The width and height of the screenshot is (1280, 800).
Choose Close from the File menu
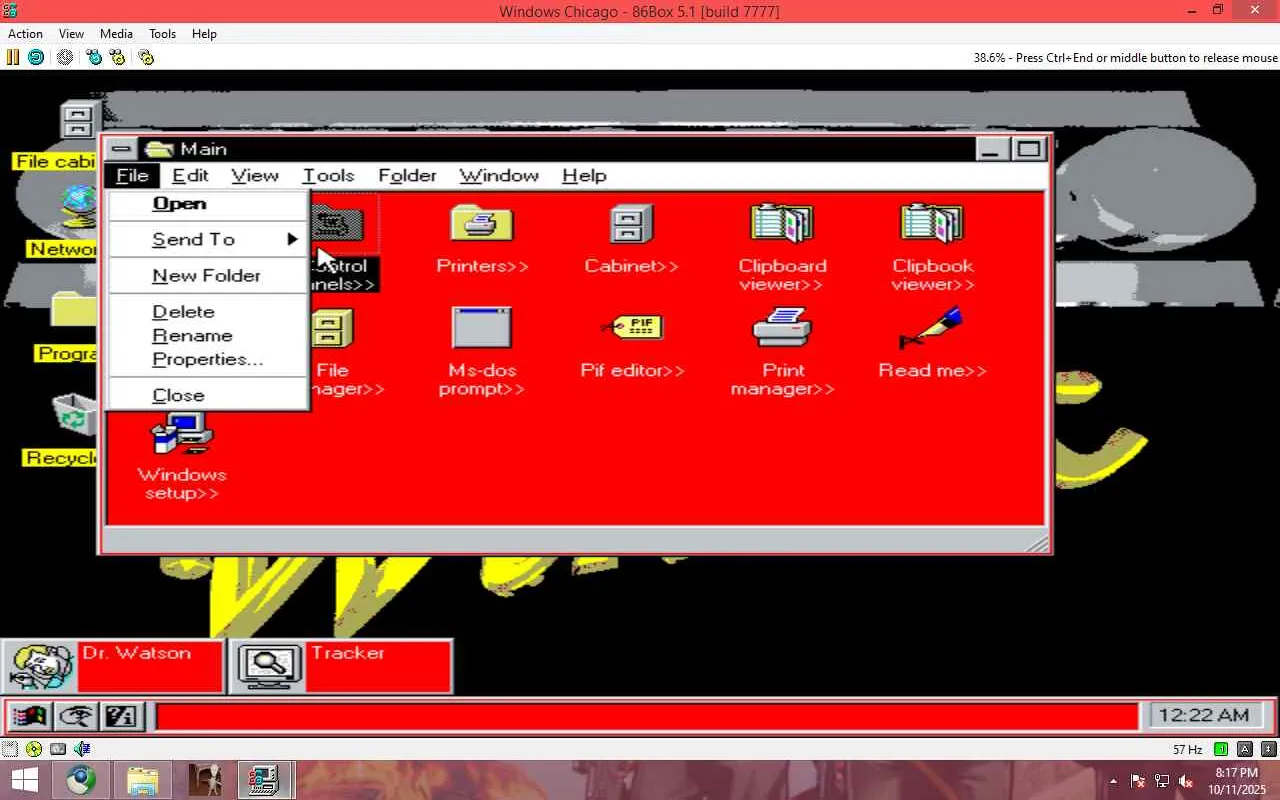point(207,395)
